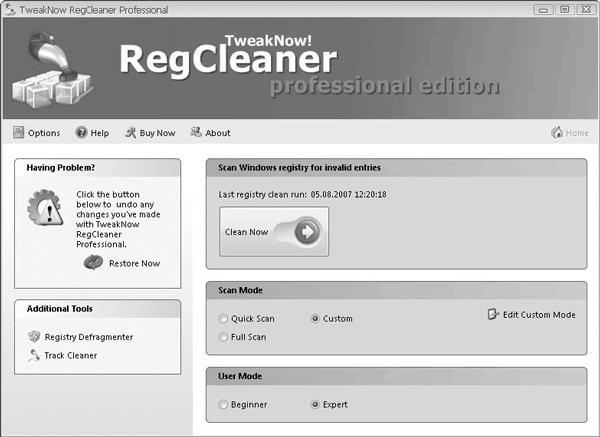Start the Clean Now button
The width and height of the screenshot is (600, 437).
click(x=274, y=232)
